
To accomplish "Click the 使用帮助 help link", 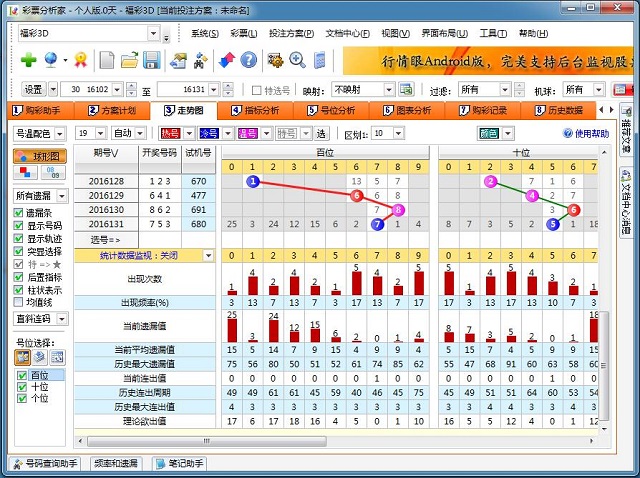I will click(586, 133).
